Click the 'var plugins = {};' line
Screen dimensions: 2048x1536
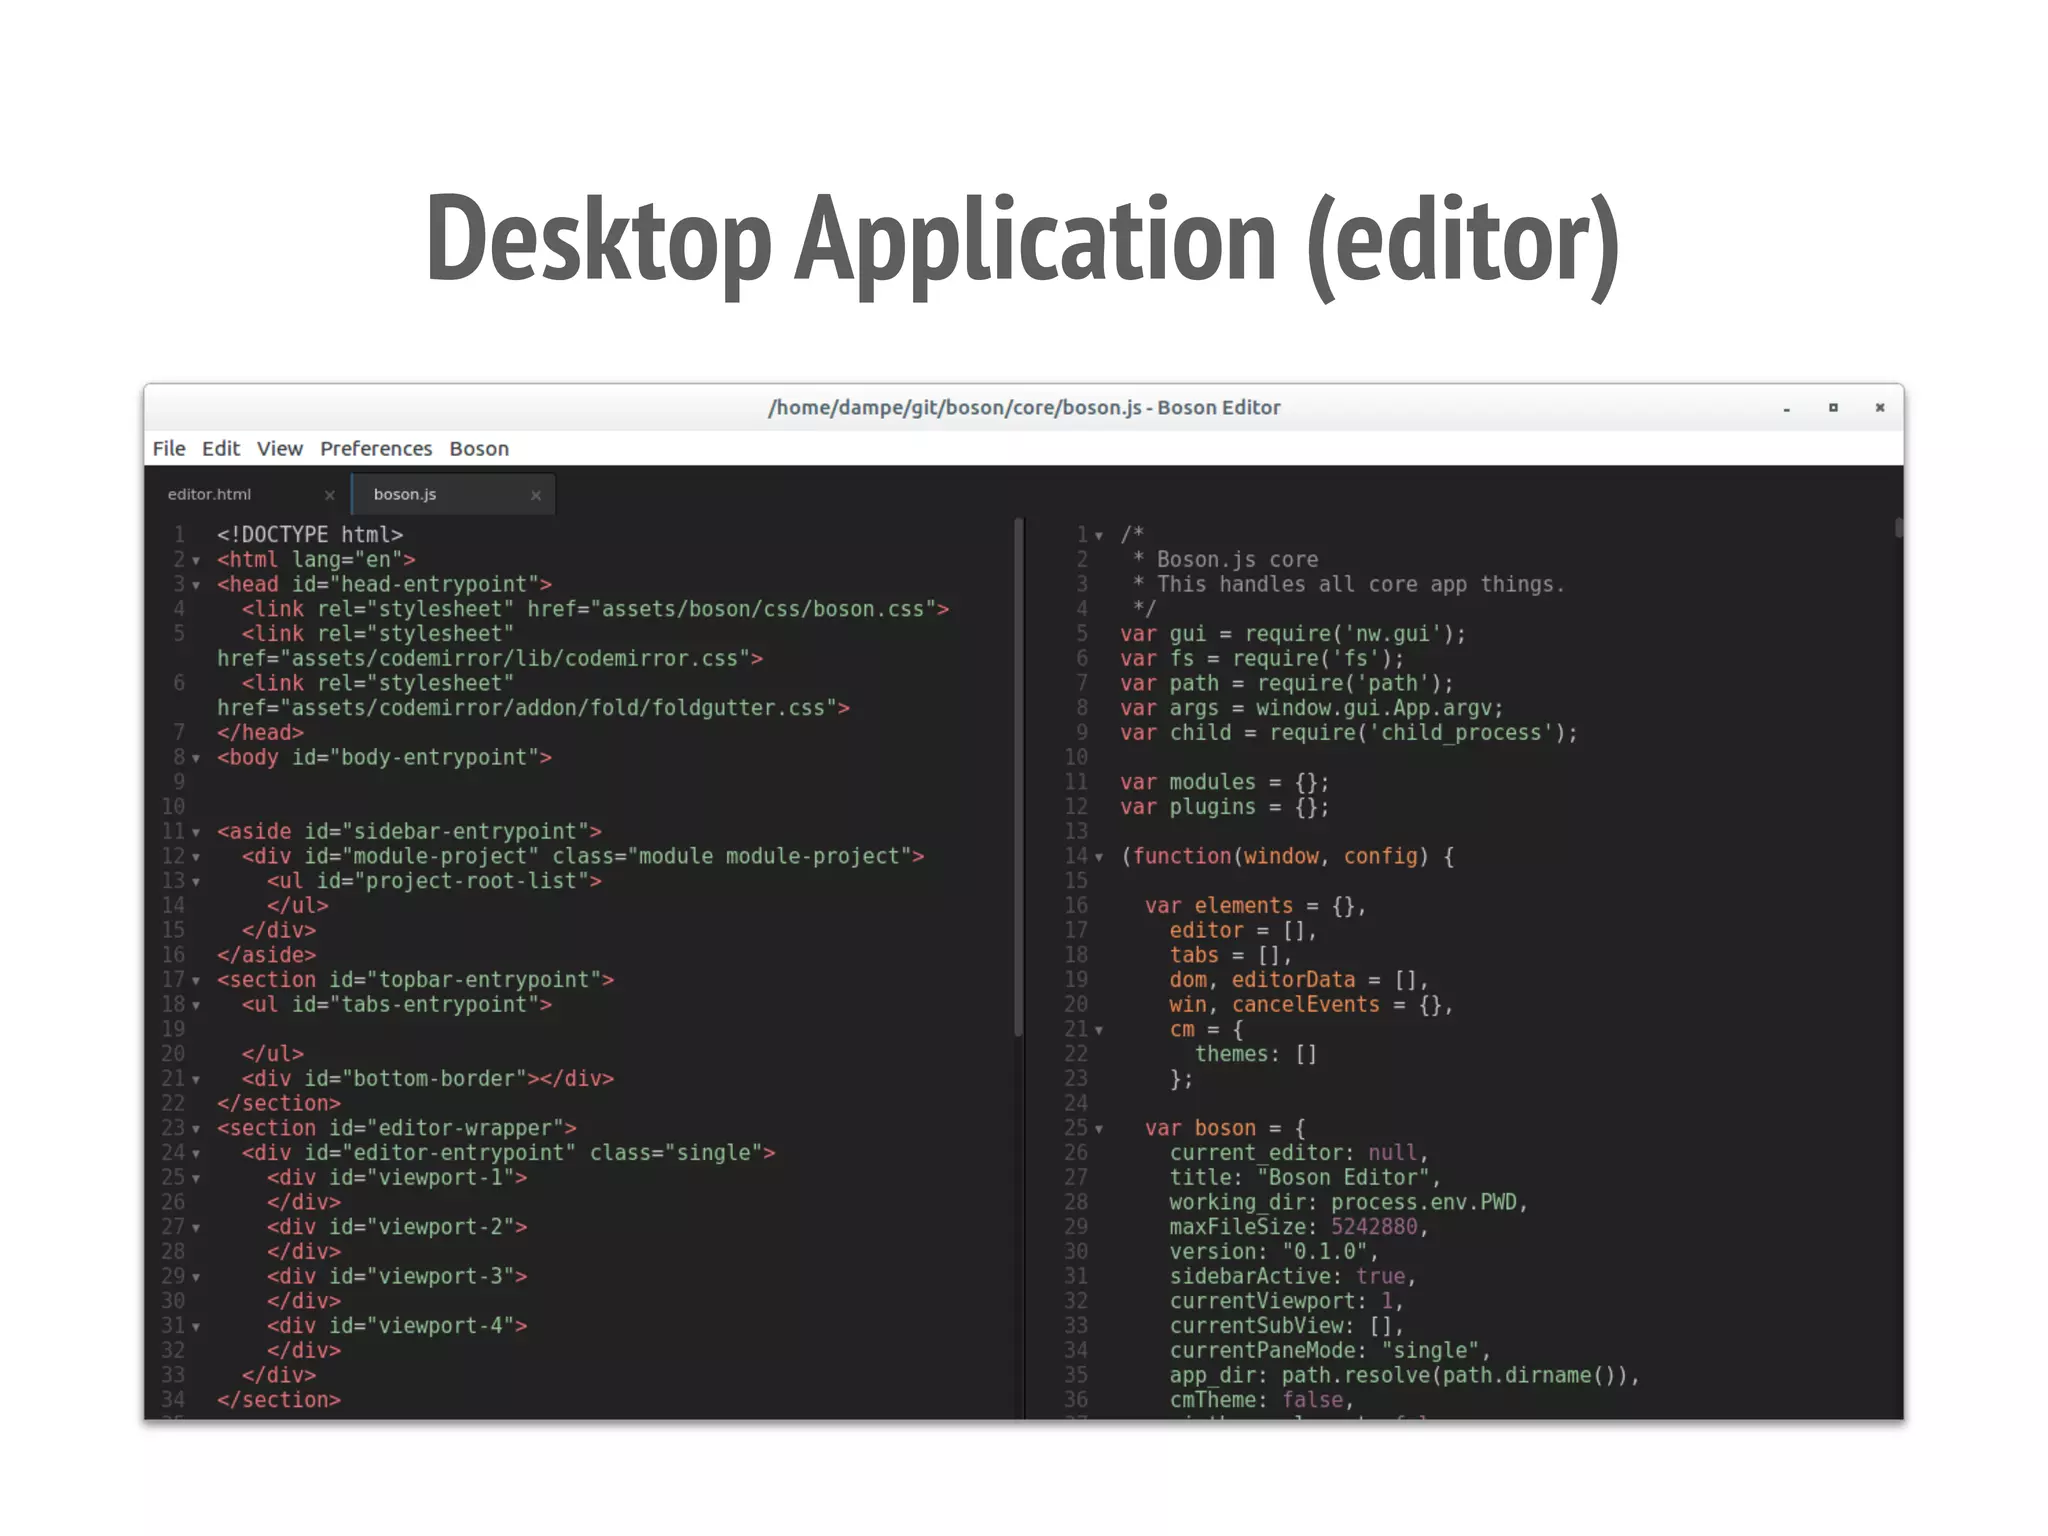tap(1225, 807)
